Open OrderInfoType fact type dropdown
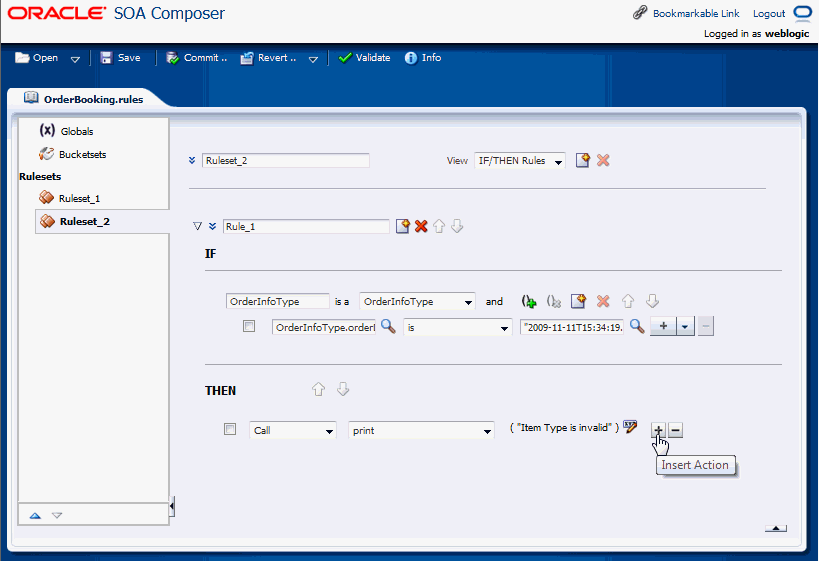The height and width of the screenshot is (561, 819). click(x=417, y=301)
